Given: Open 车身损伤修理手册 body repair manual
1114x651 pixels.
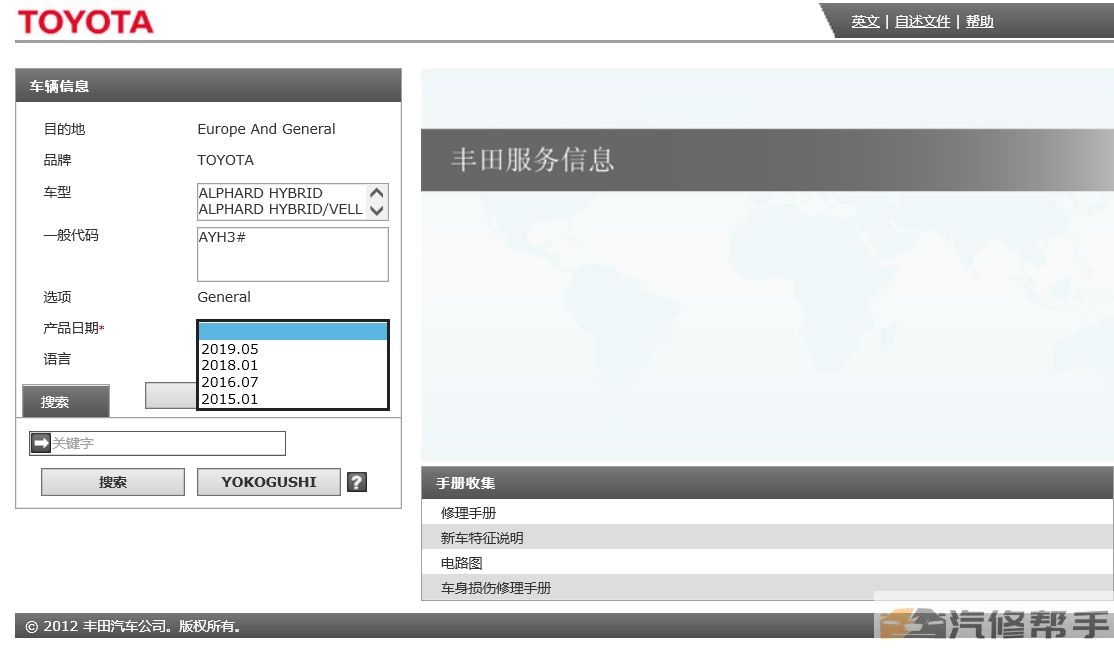Looking at the screenshot, I should click(x=767, y=587).
